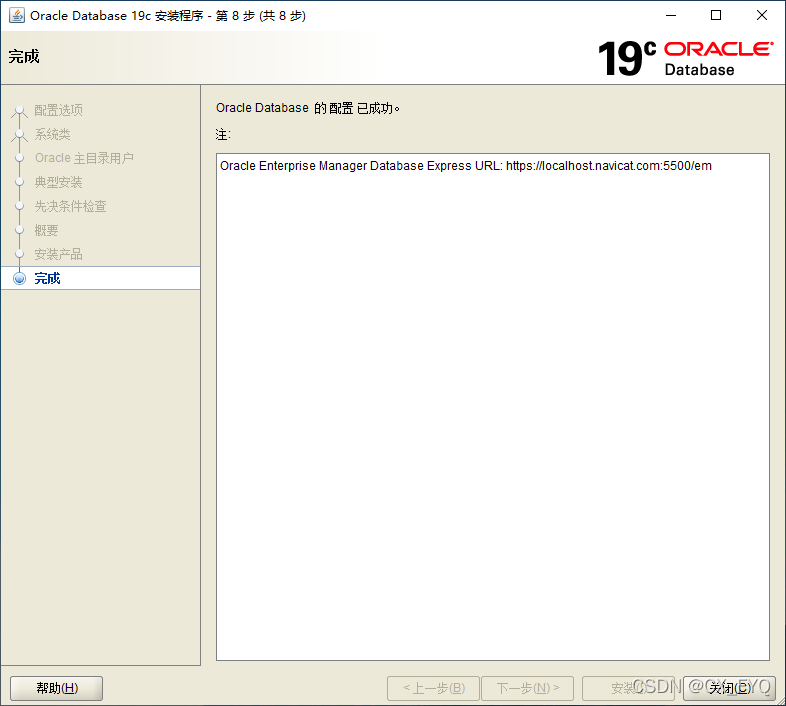Click the Java installer icon in title bar
Viewport: 786px width, 706px height.
click(x=17, y=16)
